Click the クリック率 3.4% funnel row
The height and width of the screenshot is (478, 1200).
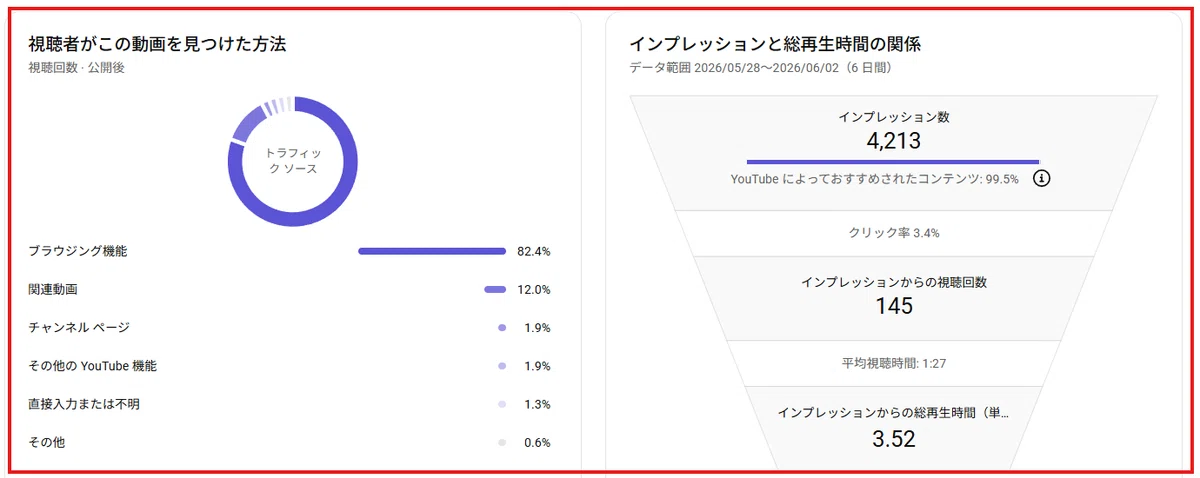click(894, 233)
